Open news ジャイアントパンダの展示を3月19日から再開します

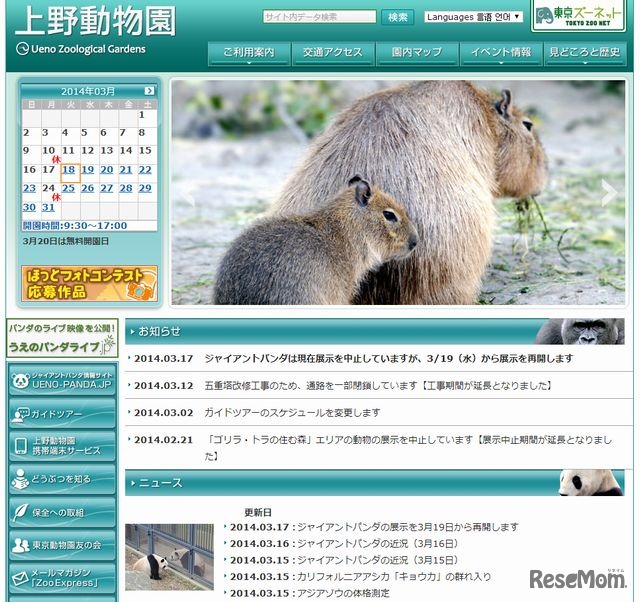408,527
